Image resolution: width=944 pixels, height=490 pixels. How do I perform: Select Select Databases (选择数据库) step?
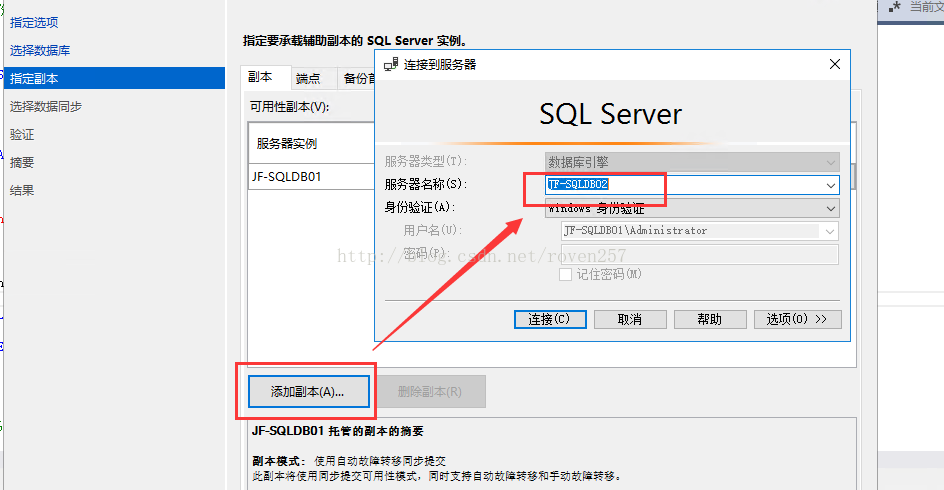pyautogui.click(x=40, y=51)
